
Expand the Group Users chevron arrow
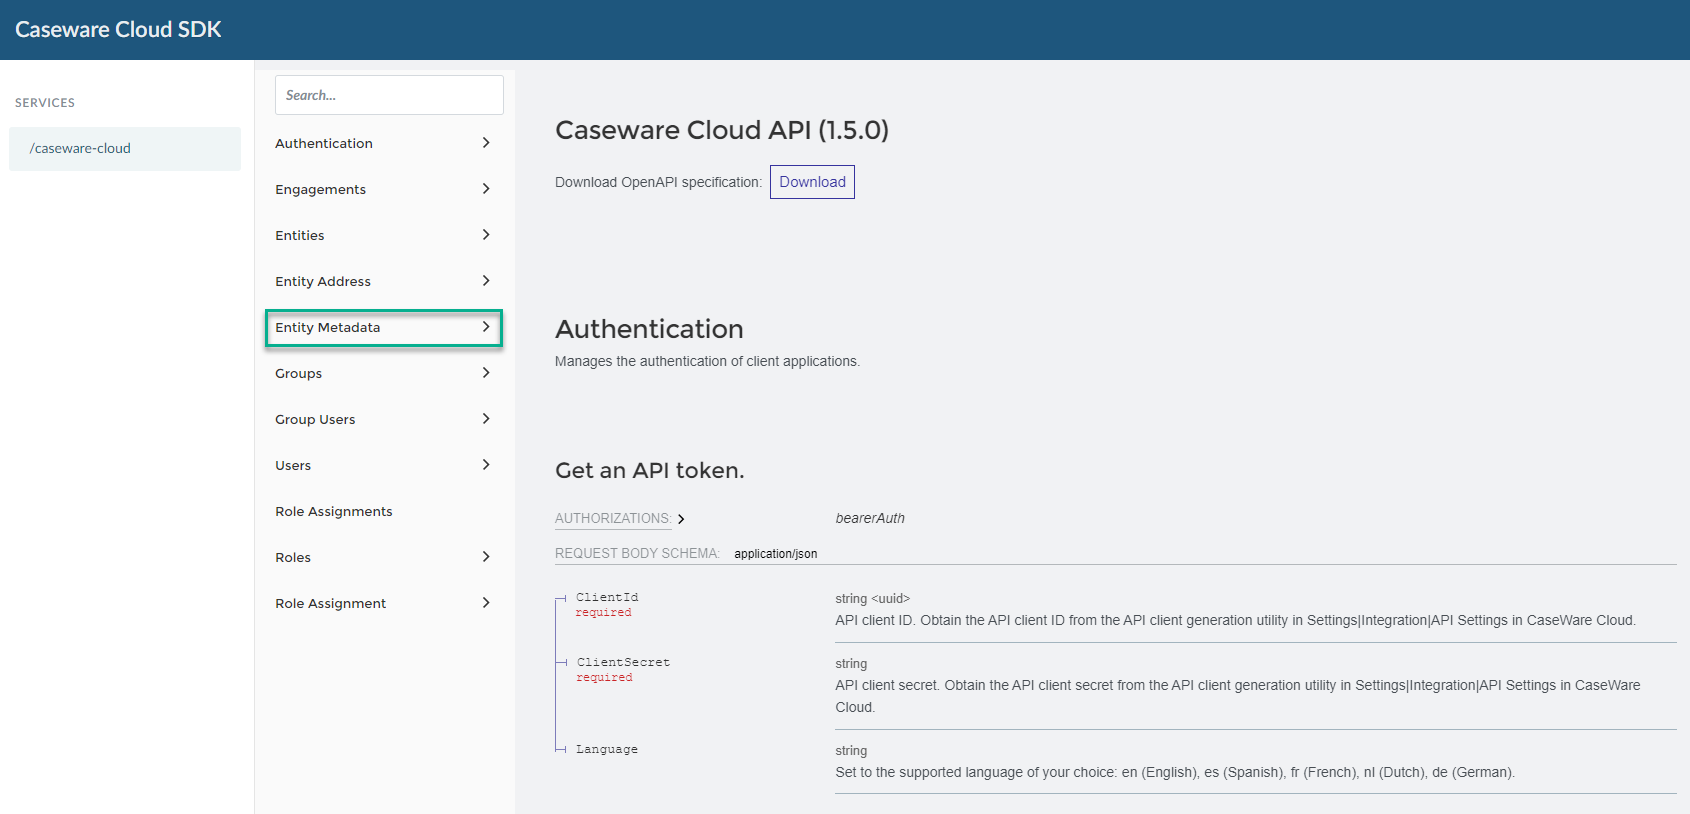486,419
